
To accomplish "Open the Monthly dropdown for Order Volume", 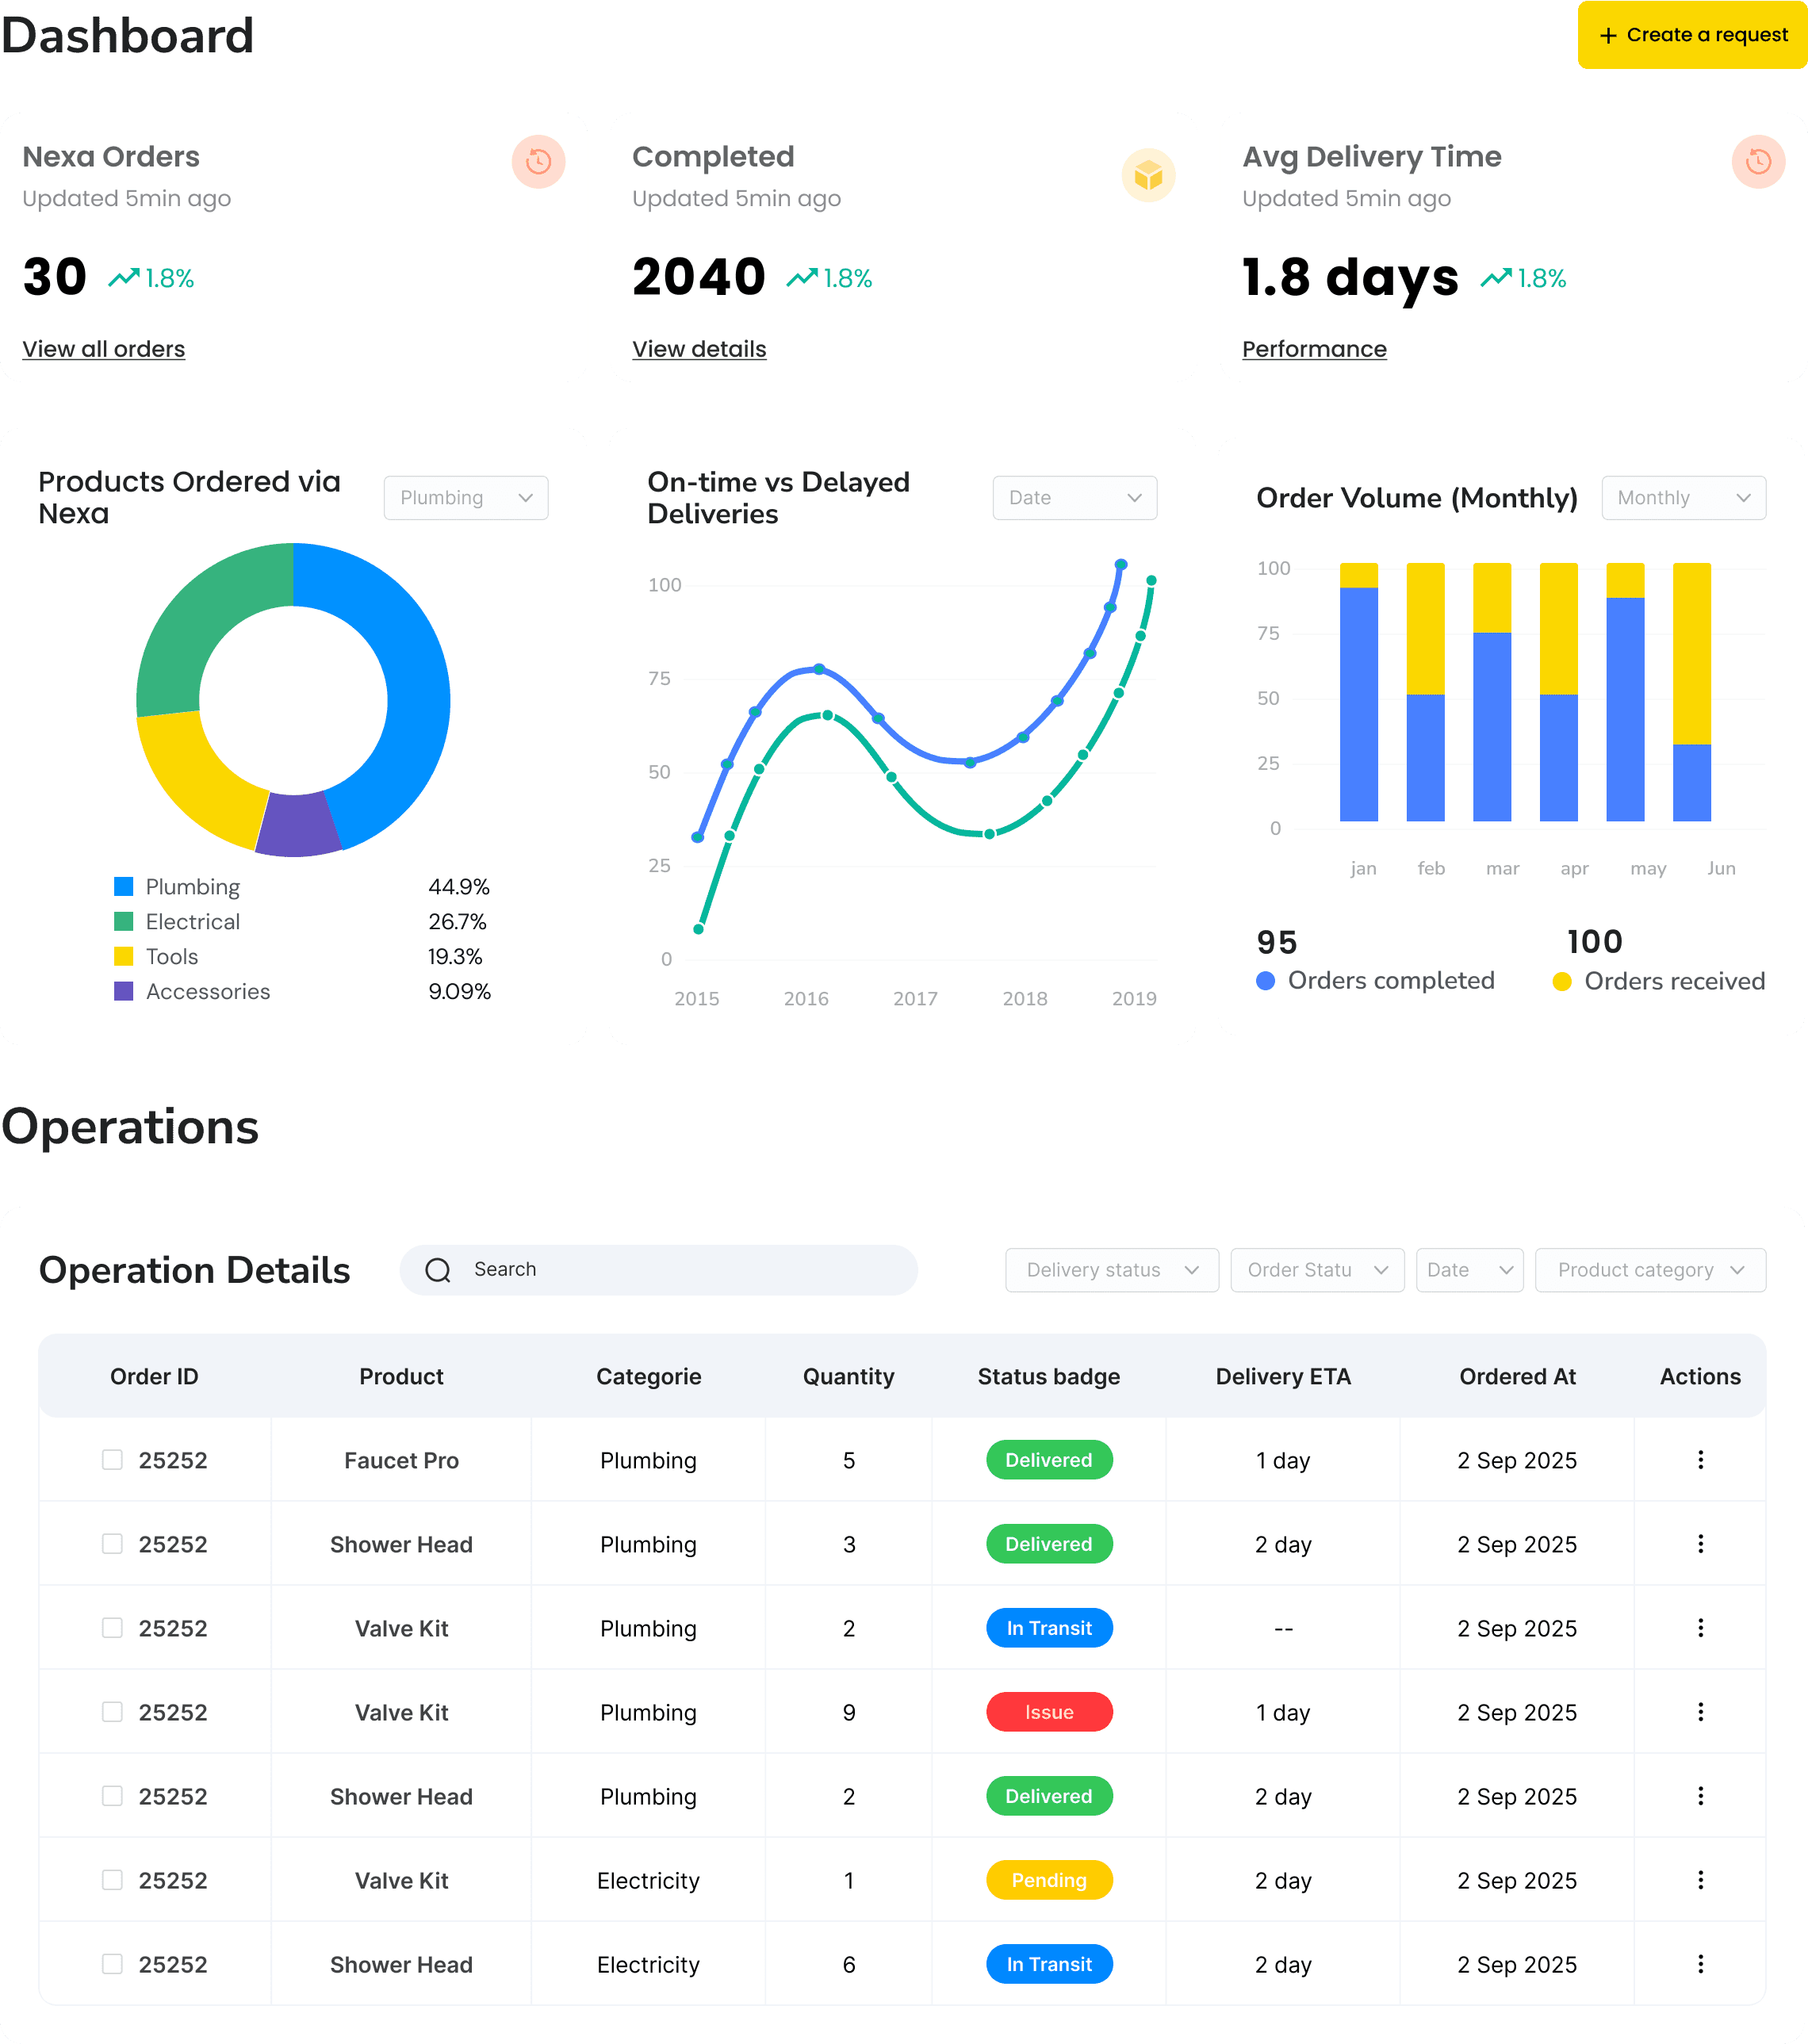I will (1683, 498).
